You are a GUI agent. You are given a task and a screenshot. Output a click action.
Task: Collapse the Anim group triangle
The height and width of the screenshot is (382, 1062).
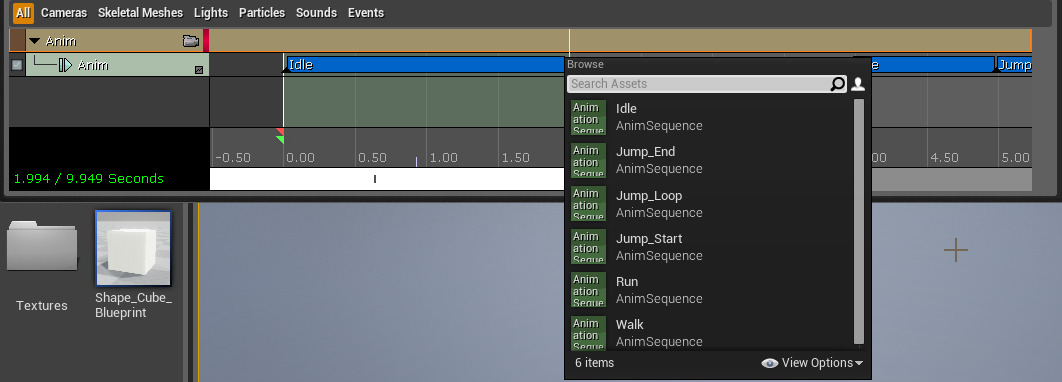pyautogui.click(x=35, y=41)
